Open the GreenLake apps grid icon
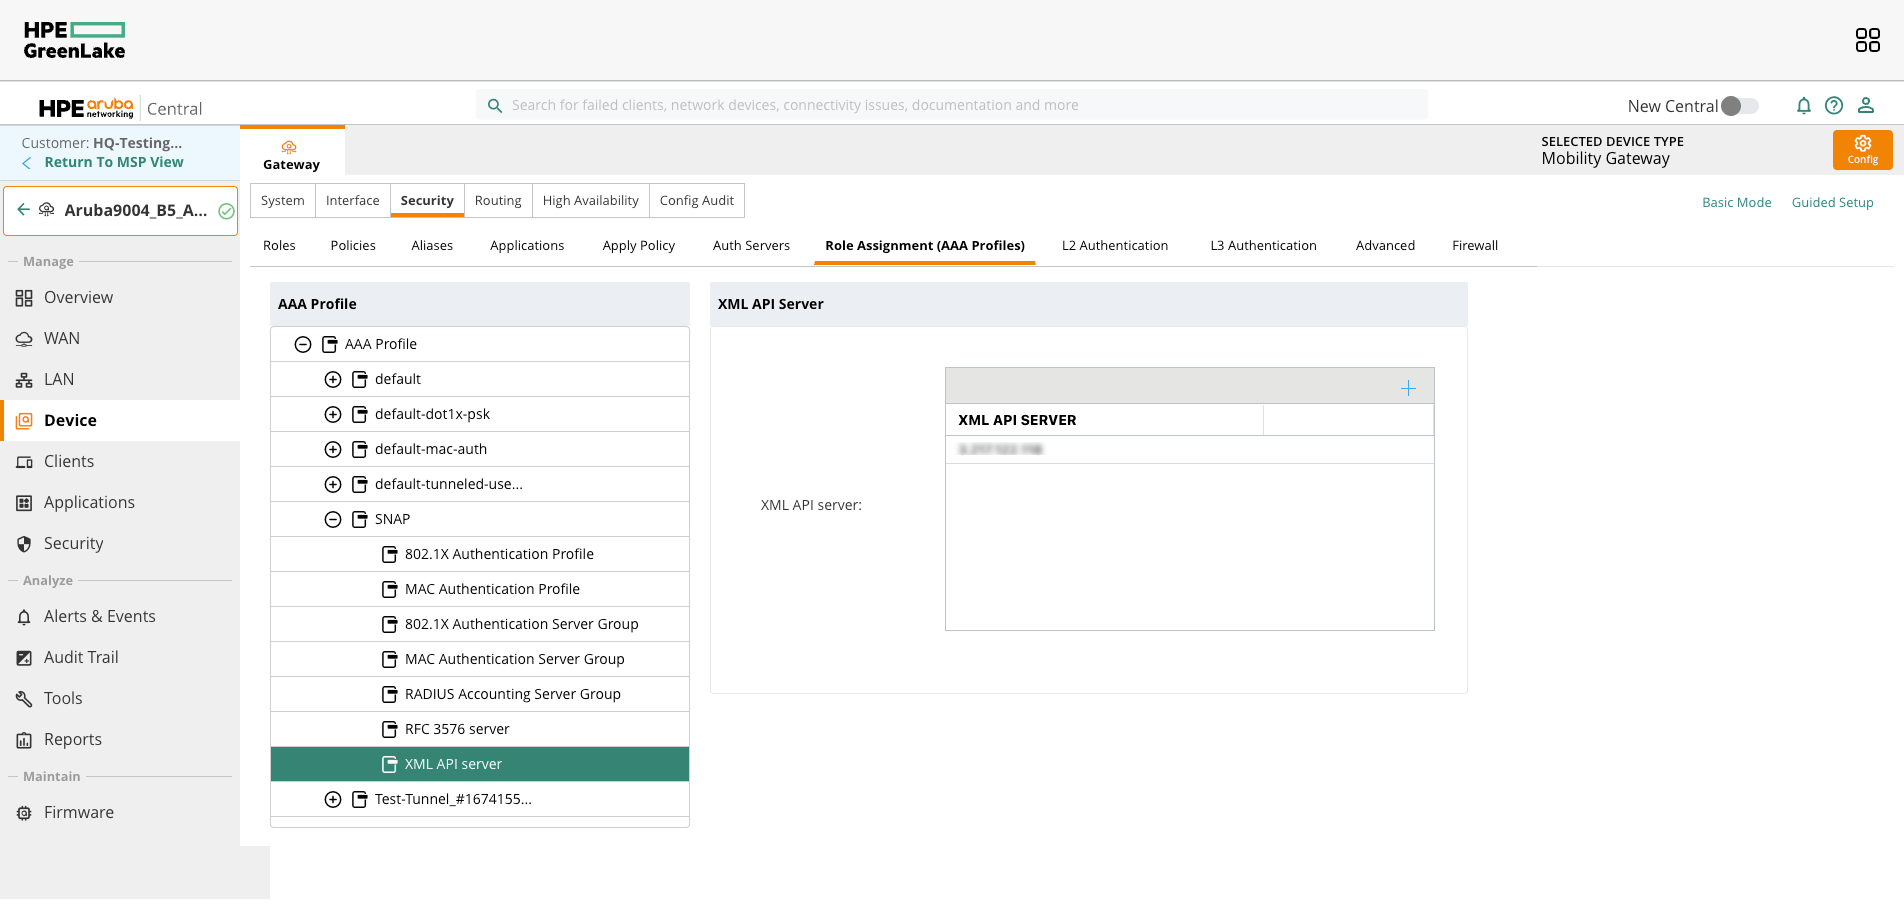 [1867, 40]
